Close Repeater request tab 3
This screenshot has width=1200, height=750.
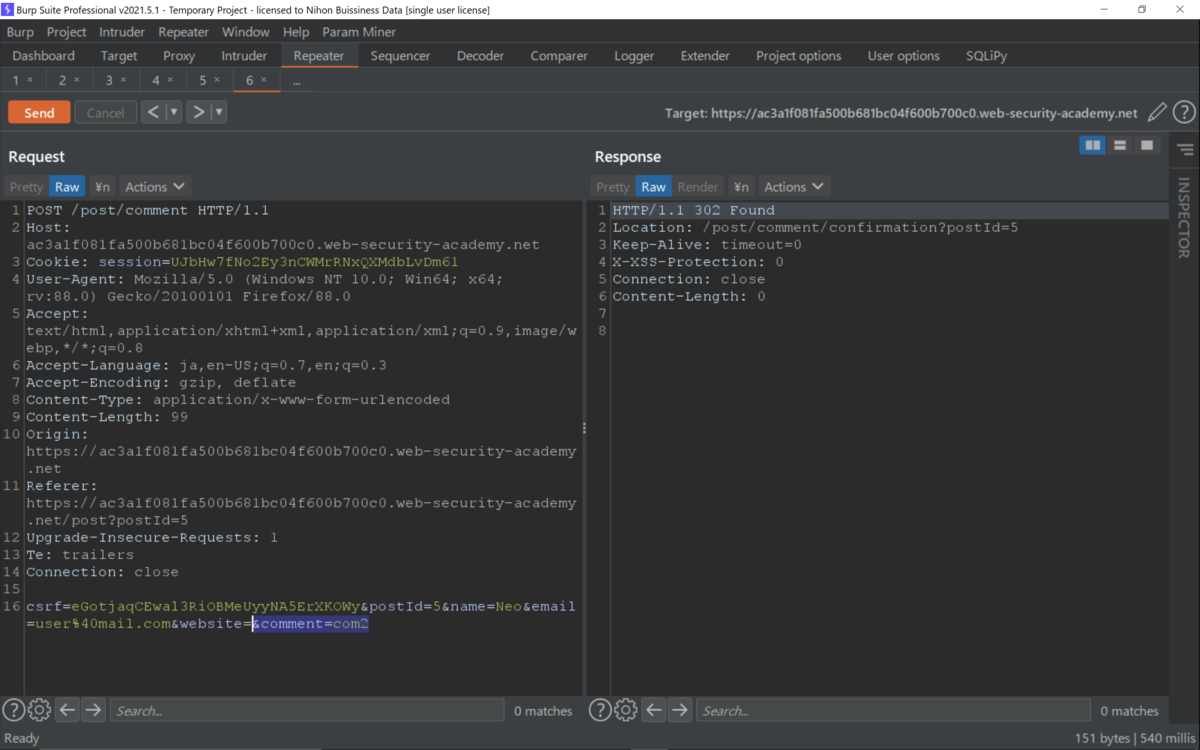pyautogui.click(x=123, y=80)
